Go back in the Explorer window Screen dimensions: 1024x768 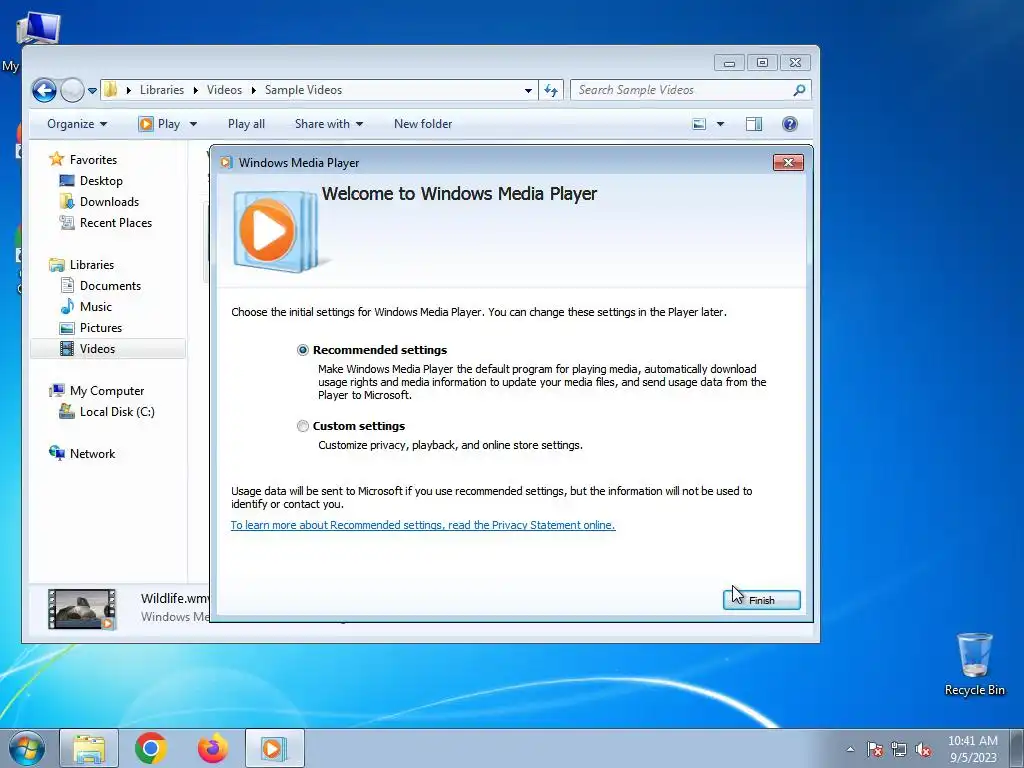pyautogui.click(x=44, y=90)
